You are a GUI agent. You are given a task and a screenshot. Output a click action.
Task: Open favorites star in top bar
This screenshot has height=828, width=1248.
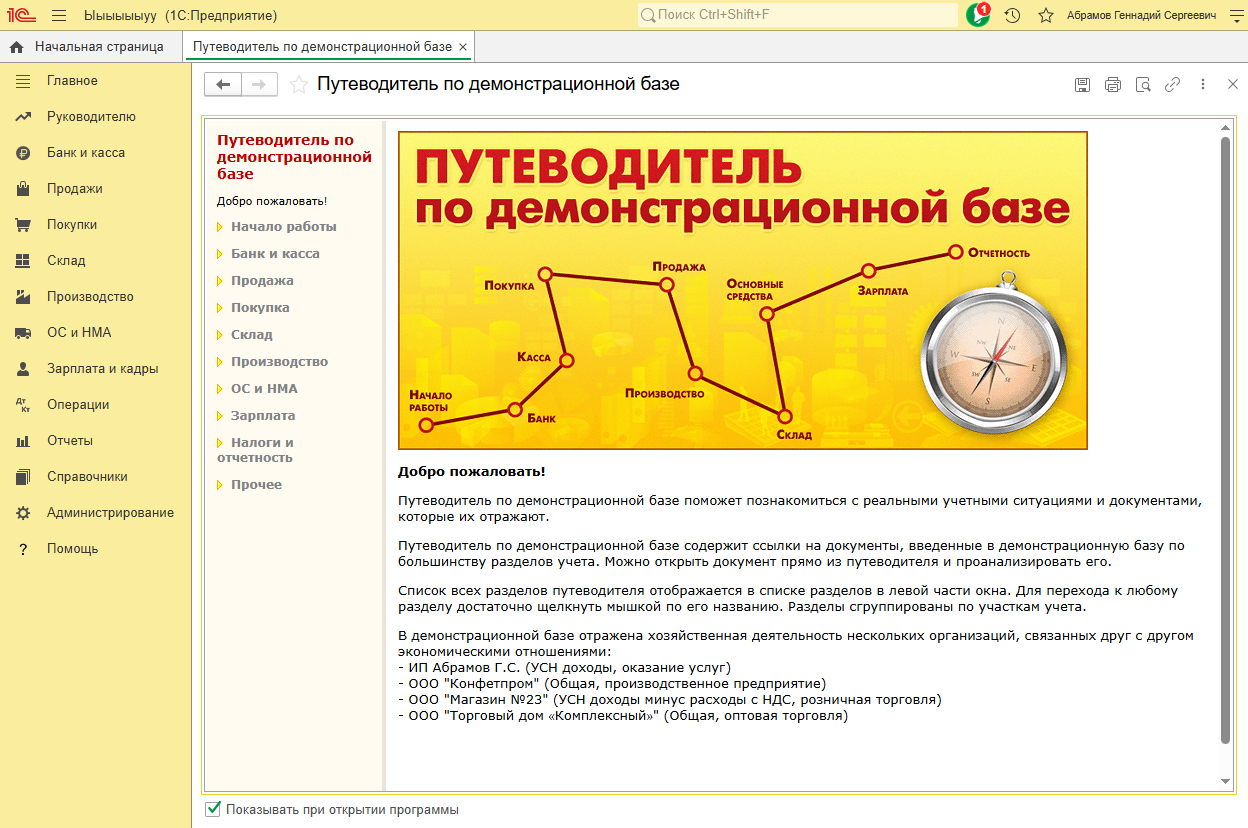point(1046,15)
